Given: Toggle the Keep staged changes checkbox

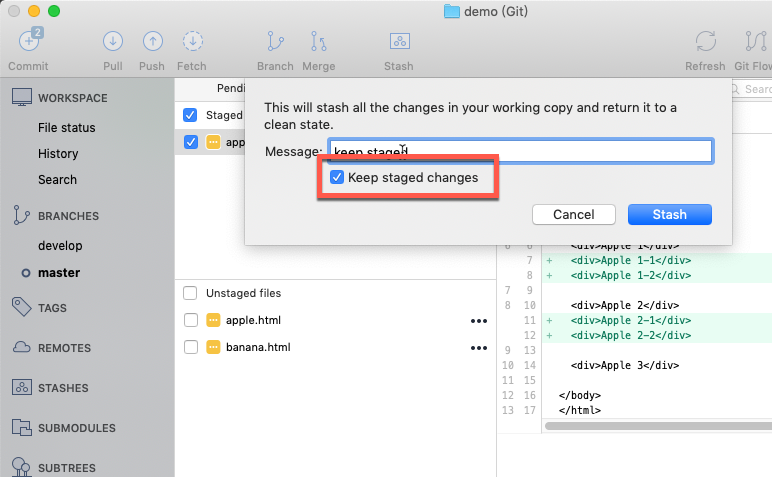Looking at the screenshot, I should (337, 177).
